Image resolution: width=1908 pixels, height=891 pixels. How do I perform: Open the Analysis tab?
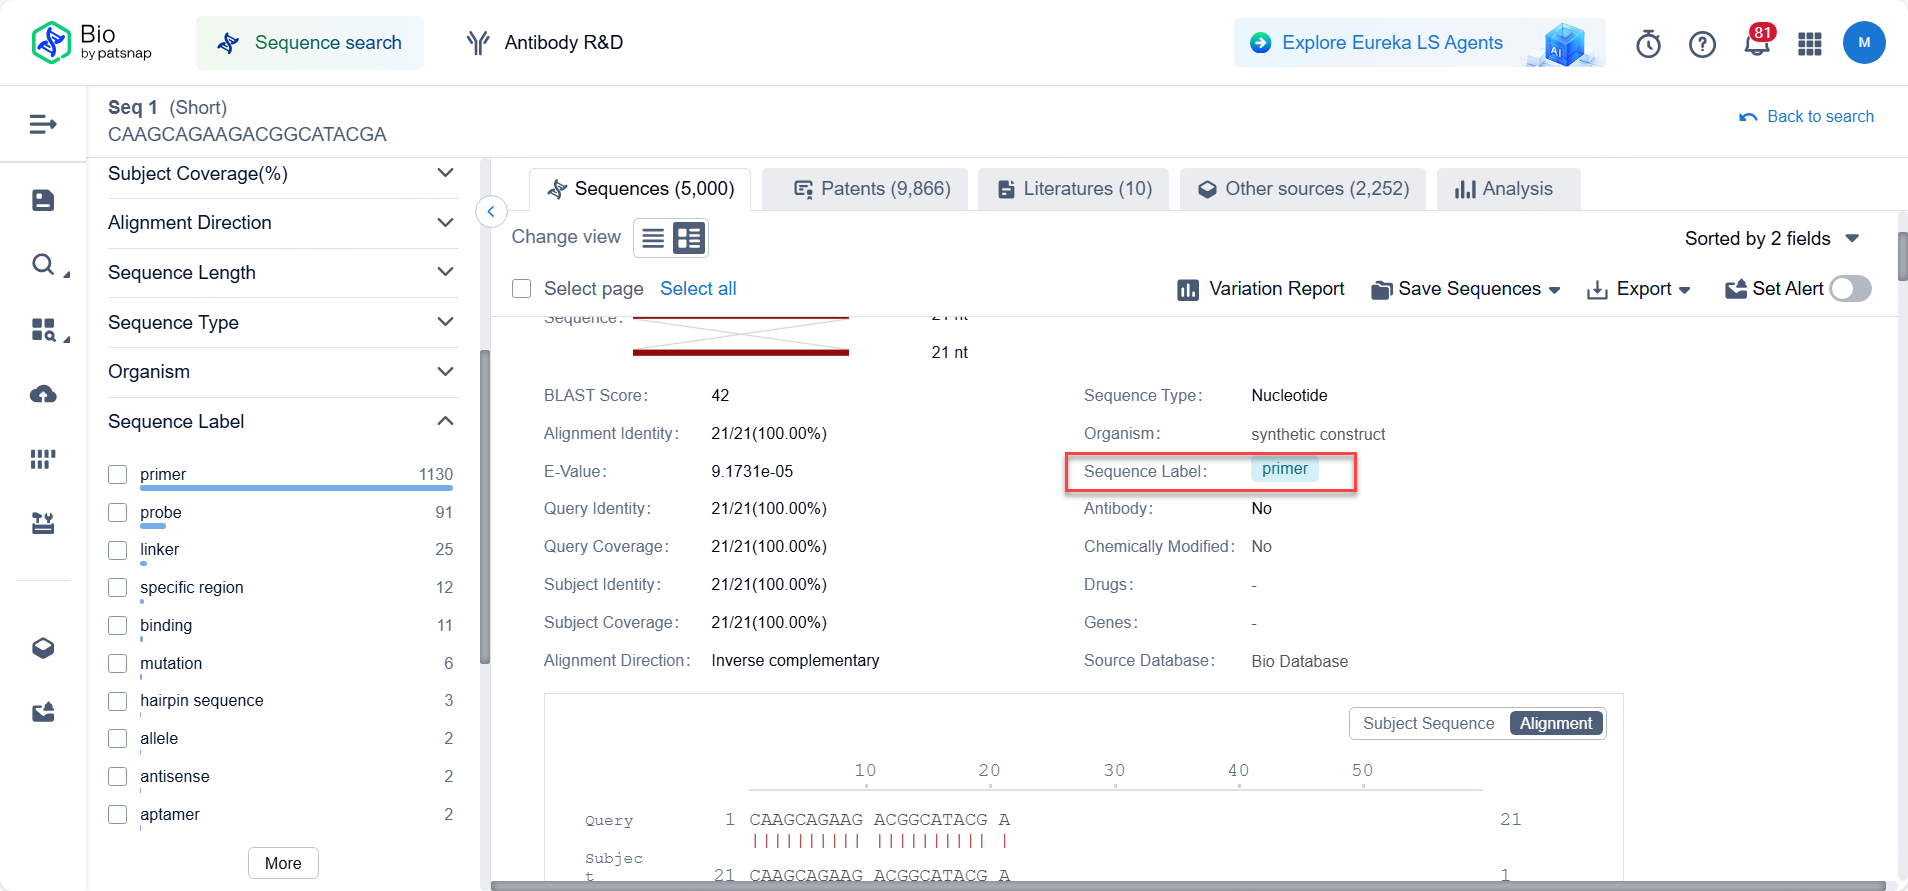(x=1506, y=189)
